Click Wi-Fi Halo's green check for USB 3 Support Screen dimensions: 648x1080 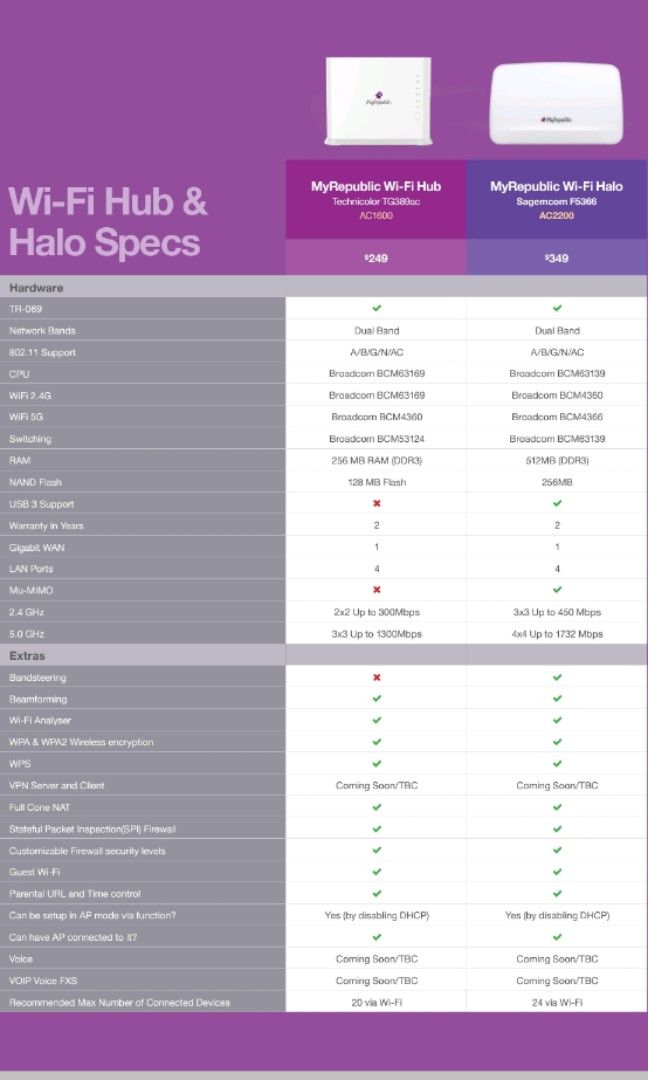(x=557, y=504)
